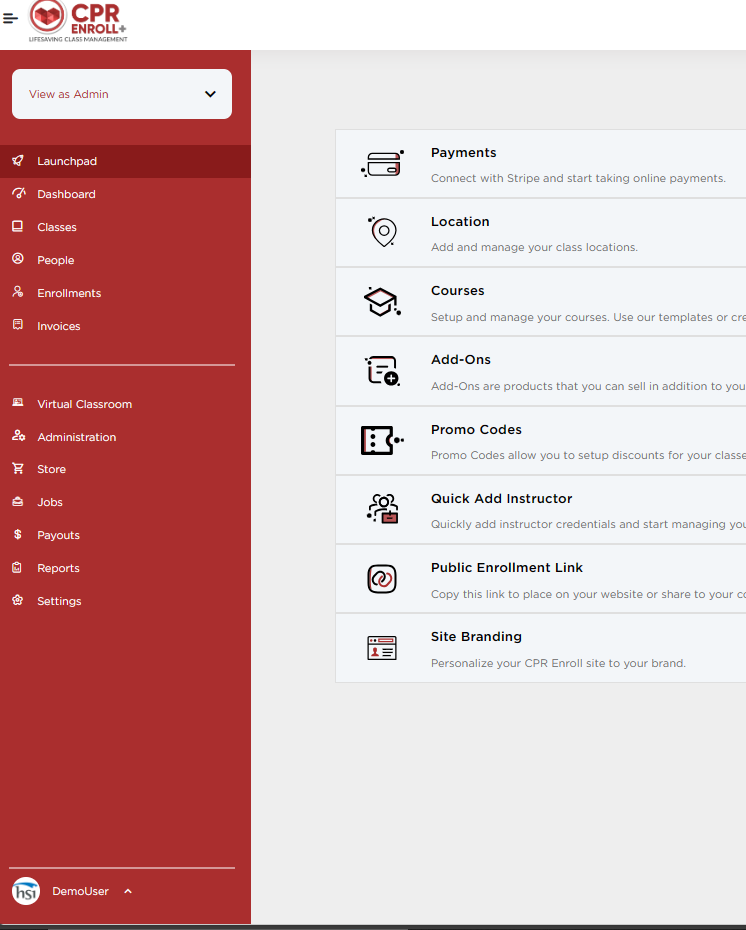The height and width of the screenshot is (930, 746).
Task: Open Launchpad in the sidebar
Action: coord(125,161)
